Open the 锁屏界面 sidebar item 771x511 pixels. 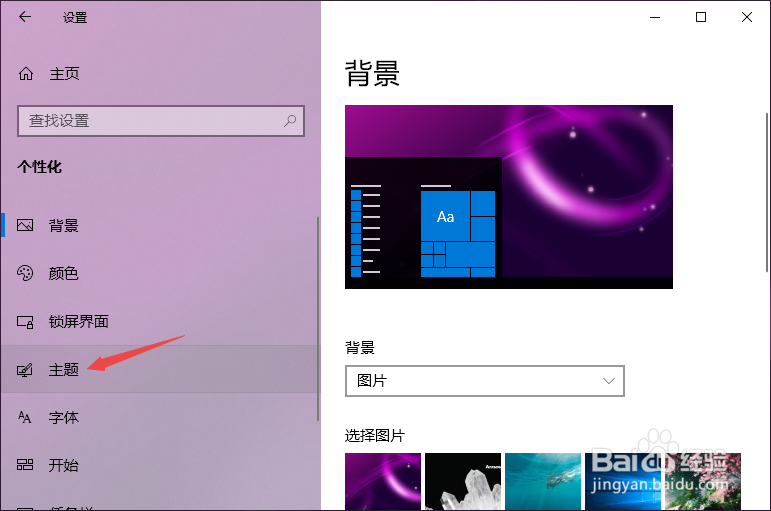(160, 321)
